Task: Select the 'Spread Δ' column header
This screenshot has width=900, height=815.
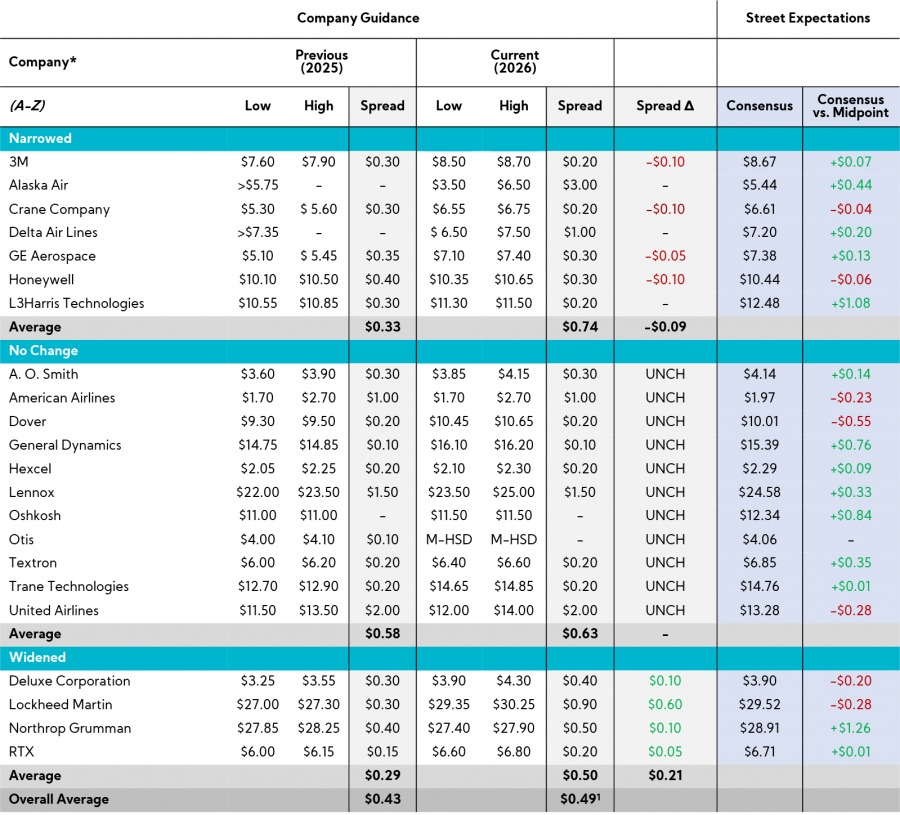Action: [665, 106]
